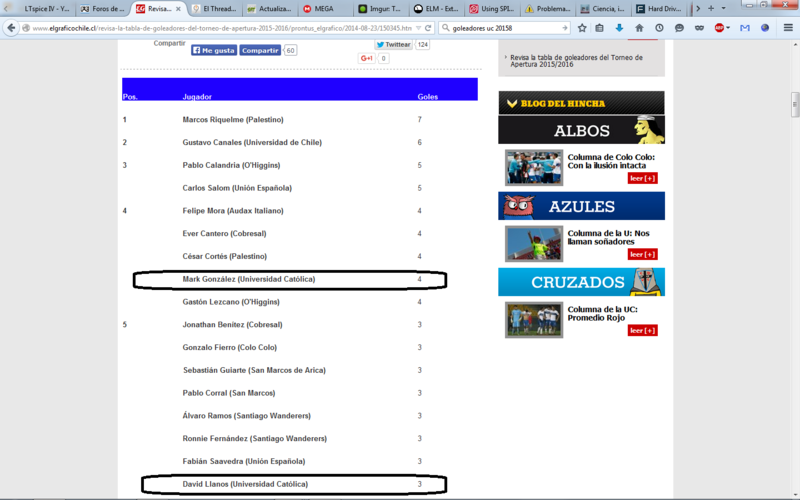
Task: Click the vertical scrollbar thumb
Action: pos(795,105)
